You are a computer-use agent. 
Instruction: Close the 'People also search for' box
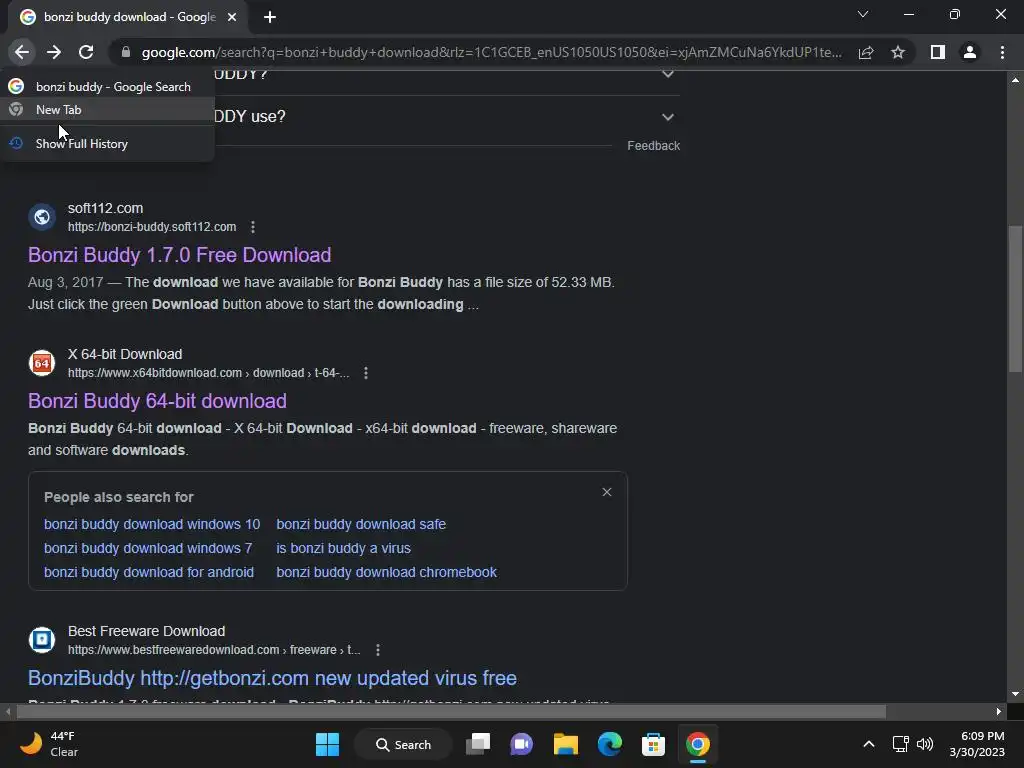tap(607, 492)
